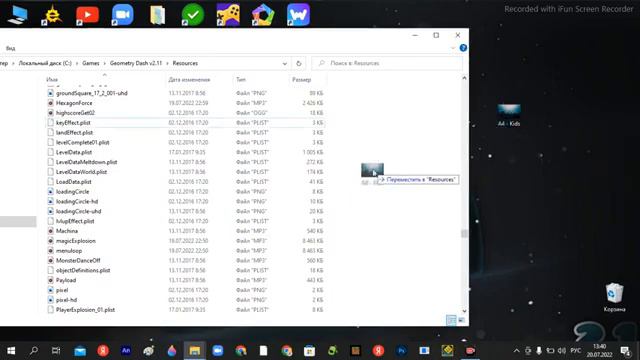Open the green checkmark desktop shortcut
This screenshot has height=360, width=640.
click(193, 15)
